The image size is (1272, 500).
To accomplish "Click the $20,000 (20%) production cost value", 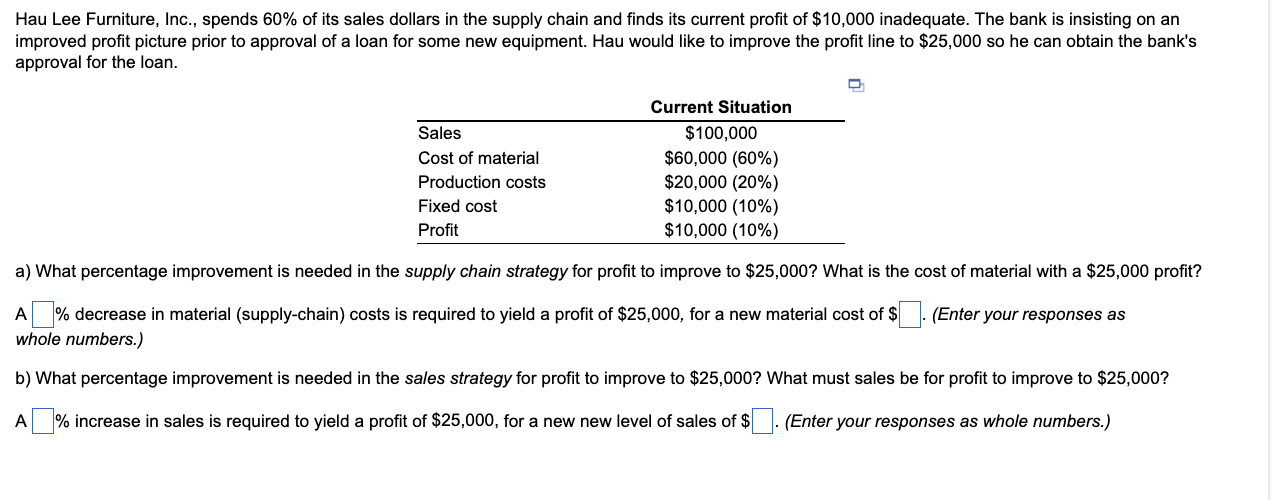I will click(721, 182).
